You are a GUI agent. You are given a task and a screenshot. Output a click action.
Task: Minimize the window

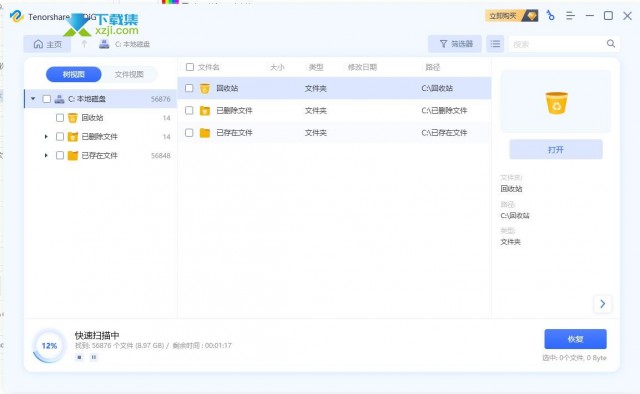[589, 16]
